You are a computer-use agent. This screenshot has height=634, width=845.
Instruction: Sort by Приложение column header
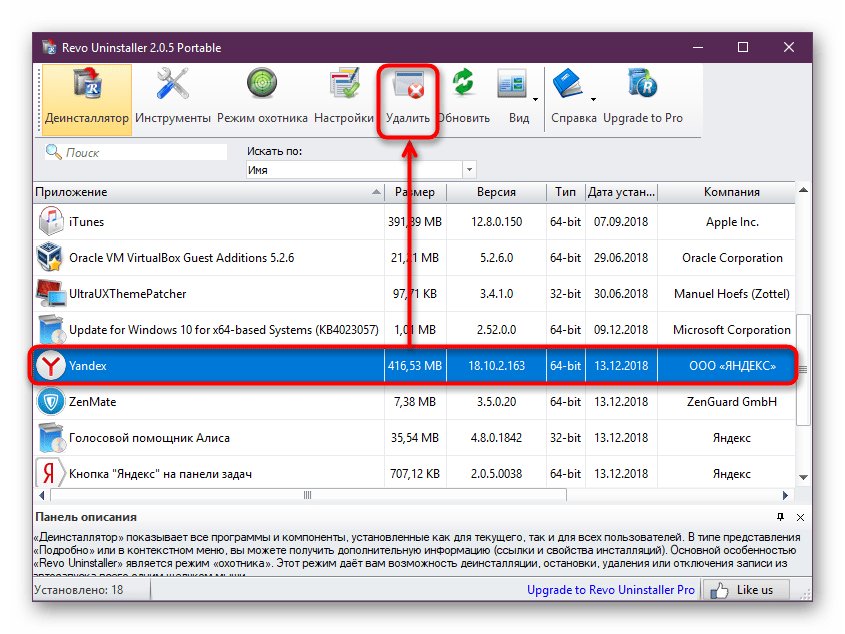coord(200,192)
